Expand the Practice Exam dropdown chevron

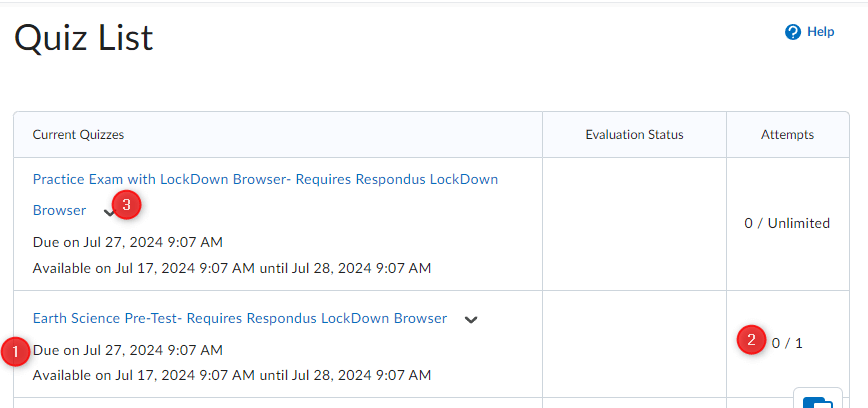107,211
